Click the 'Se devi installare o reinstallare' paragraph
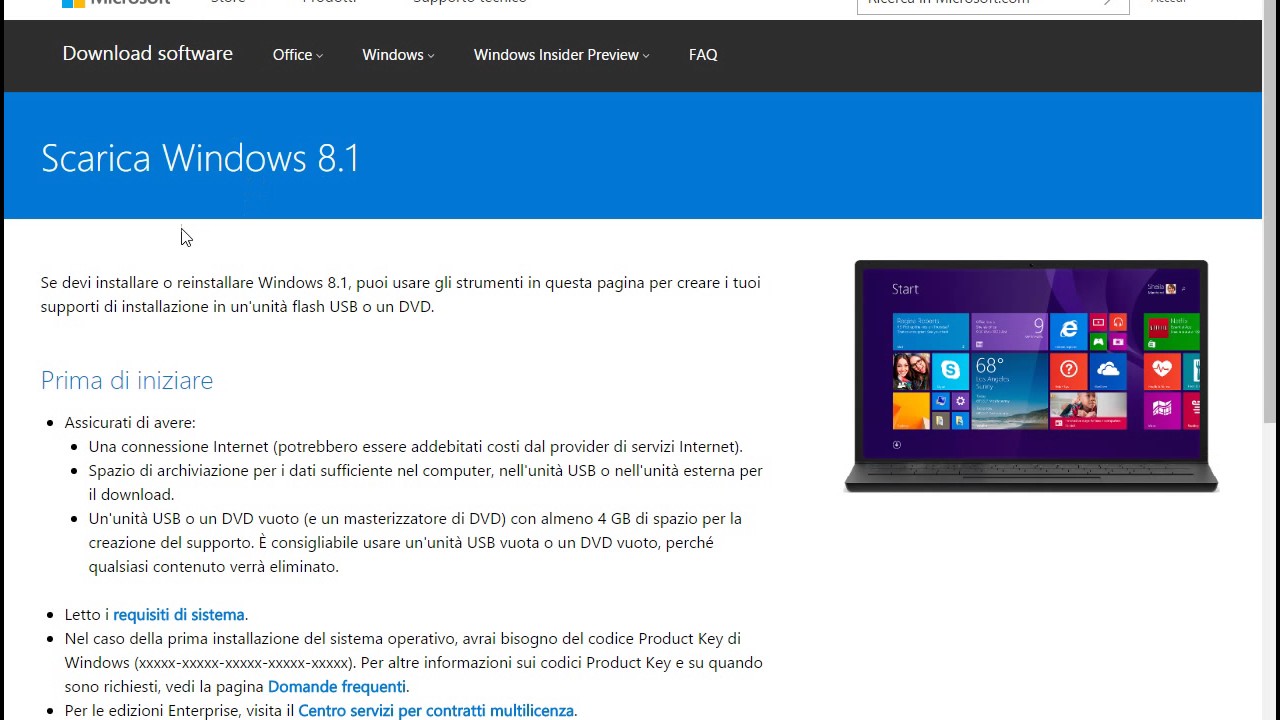The width and height of the screenshot is (1280, 720). [400, 294]
